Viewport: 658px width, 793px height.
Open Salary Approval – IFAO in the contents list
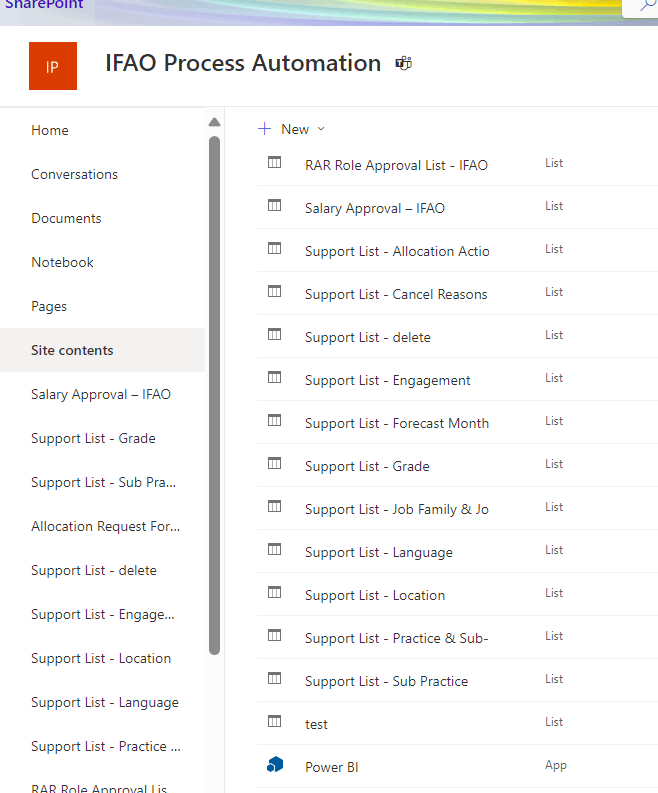coord(375,208)
